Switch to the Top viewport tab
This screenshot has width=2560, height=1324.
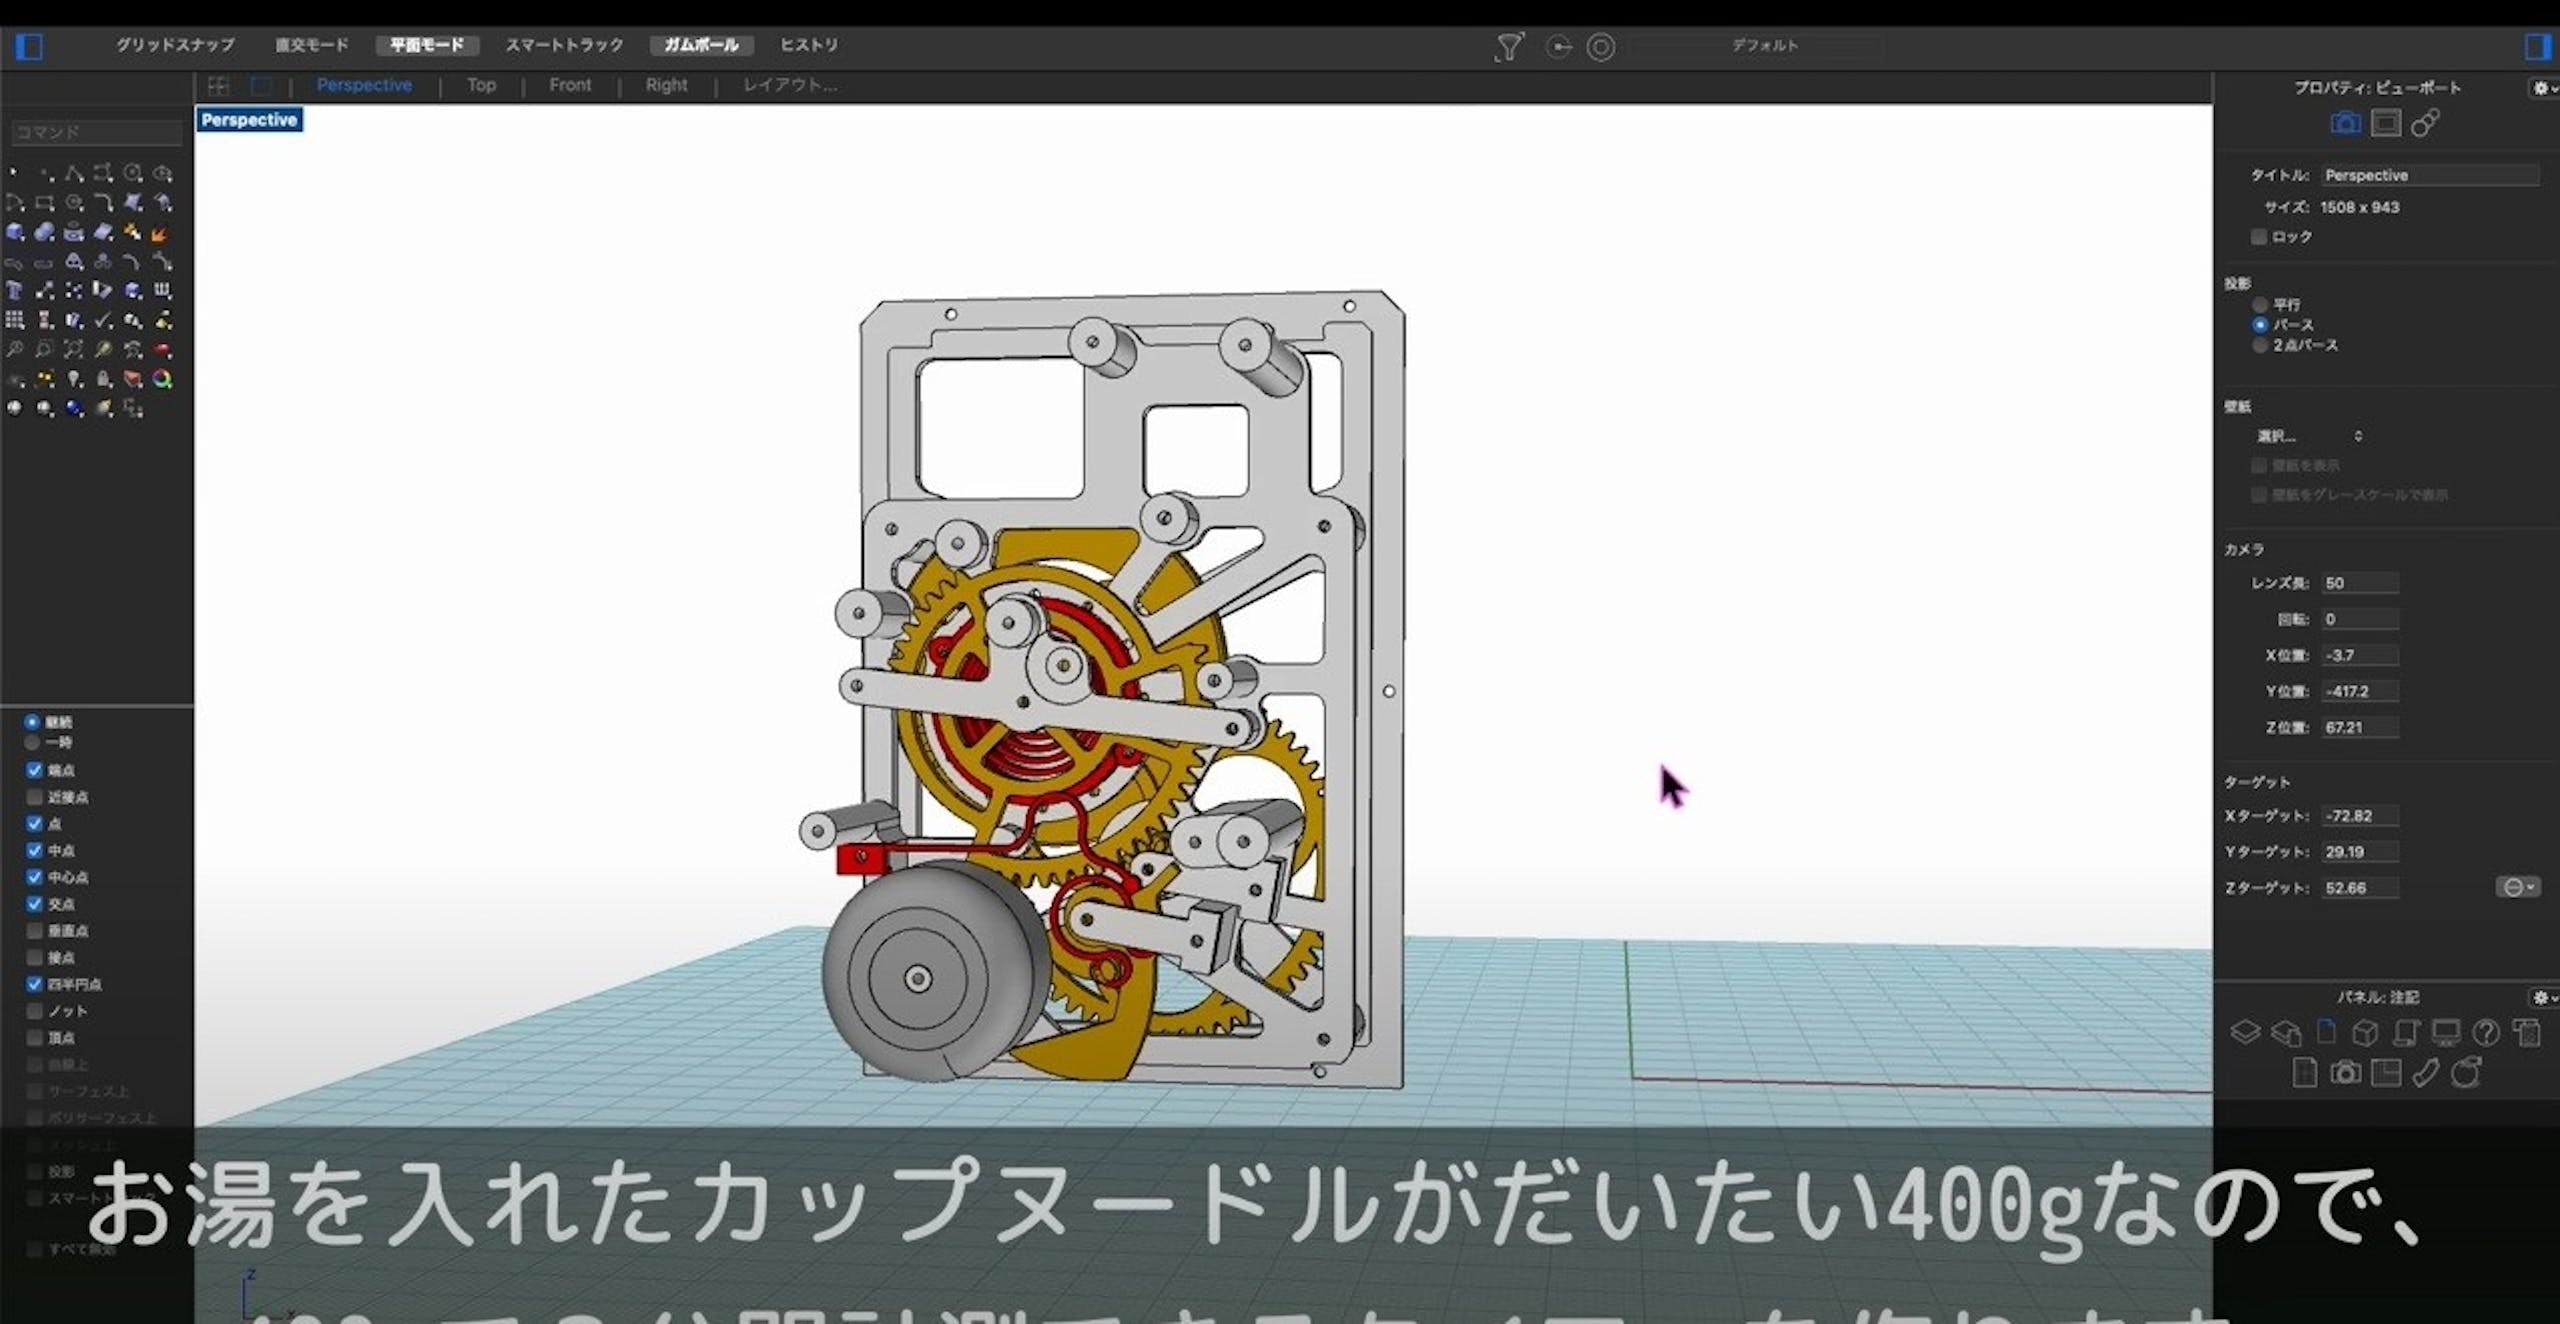tap(481, 86)
